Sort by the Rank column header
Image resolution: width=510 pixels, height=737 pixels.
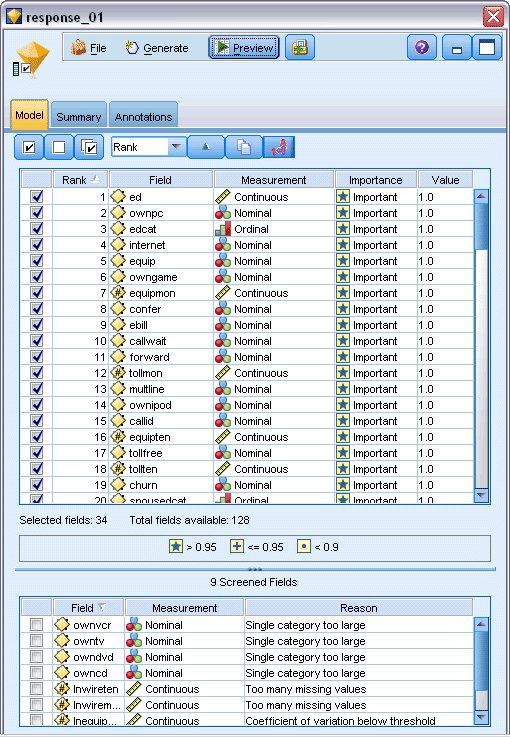point(80,180)
